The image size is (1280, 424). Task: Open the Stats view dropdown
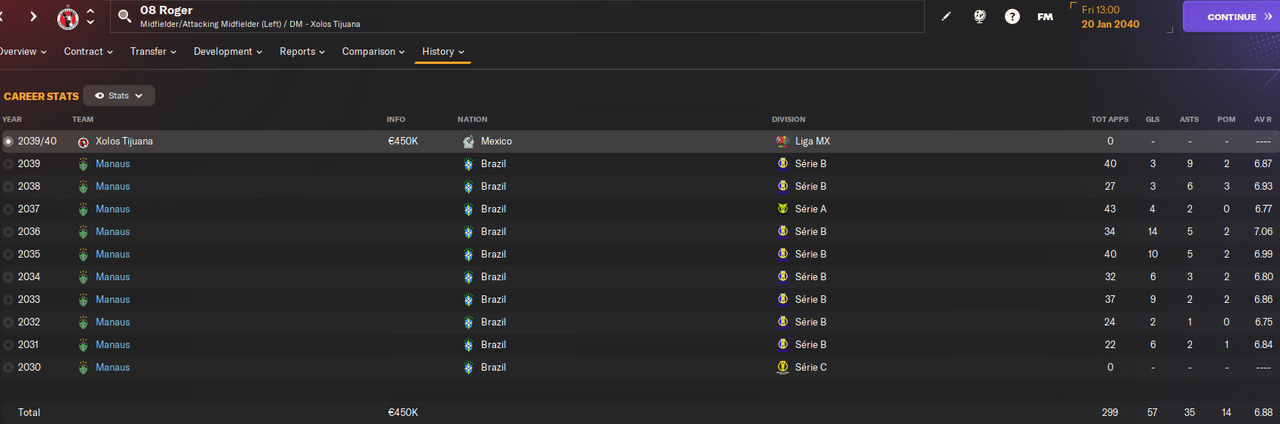[119, 96]
